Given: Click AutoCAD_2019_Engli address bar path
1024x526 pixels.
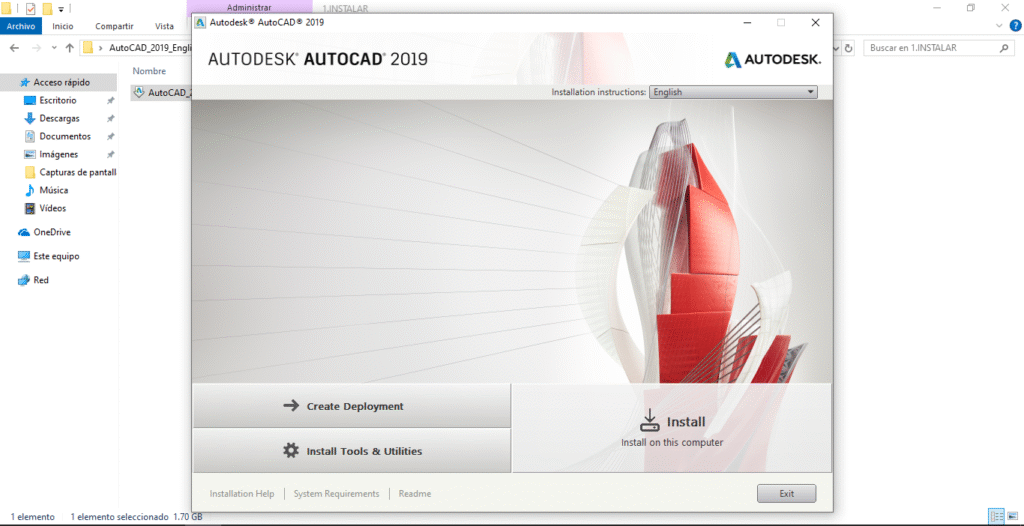Looking at the screenshot, I should click(x=150, y=48).
